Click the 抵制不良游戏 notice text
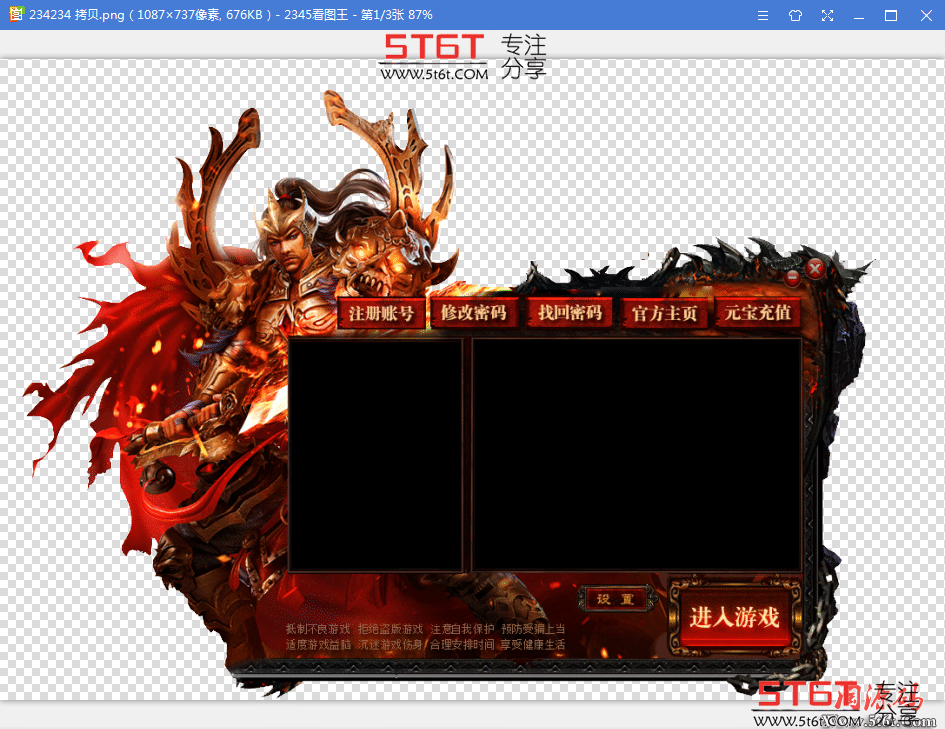Viewport: 945px width, 729px height. click(x=318, y=629)
